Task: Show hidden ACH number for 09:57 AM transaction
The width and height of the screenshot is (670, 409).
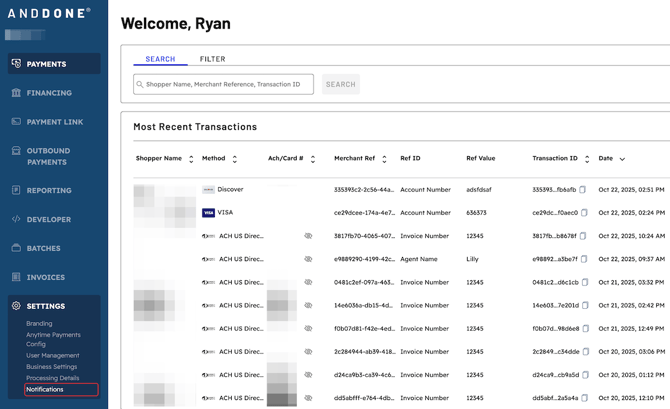Action: point(309,259)
